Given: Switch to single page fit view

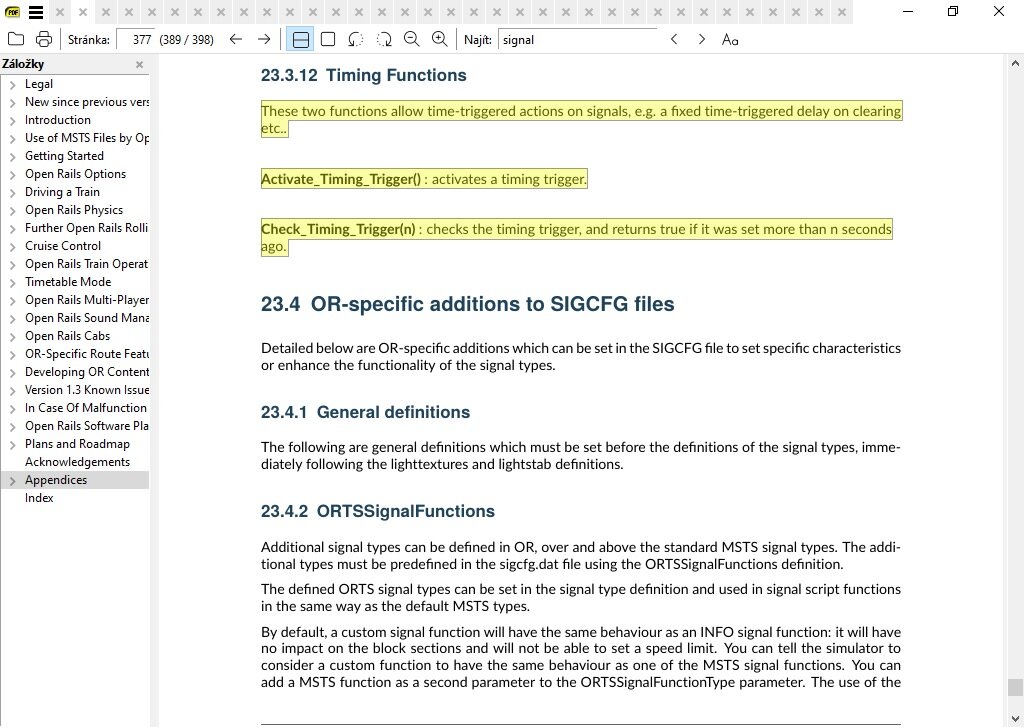Looking at the screenshot, I should tap(328, 40).
